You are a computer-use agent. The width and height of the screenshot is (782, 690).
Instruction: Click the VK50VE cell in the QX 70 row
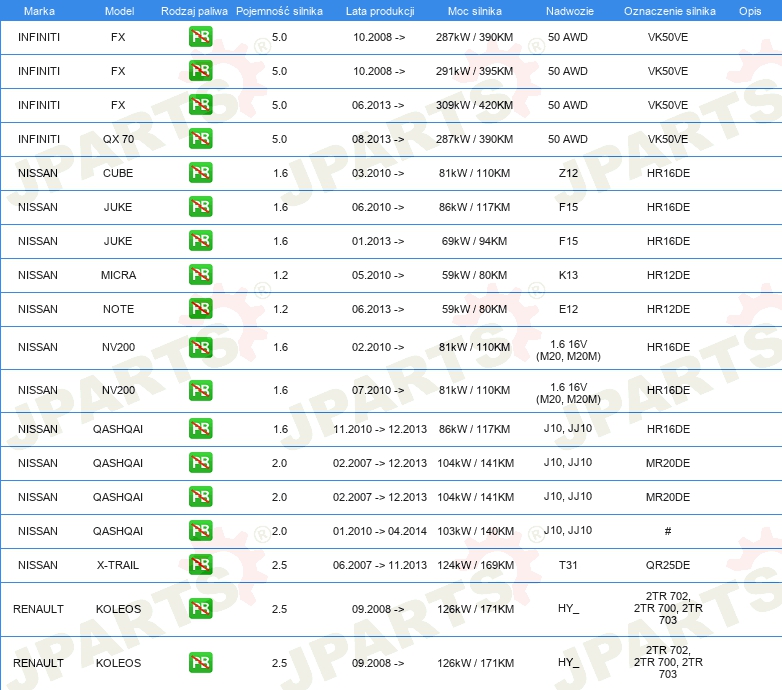(668, 139)
